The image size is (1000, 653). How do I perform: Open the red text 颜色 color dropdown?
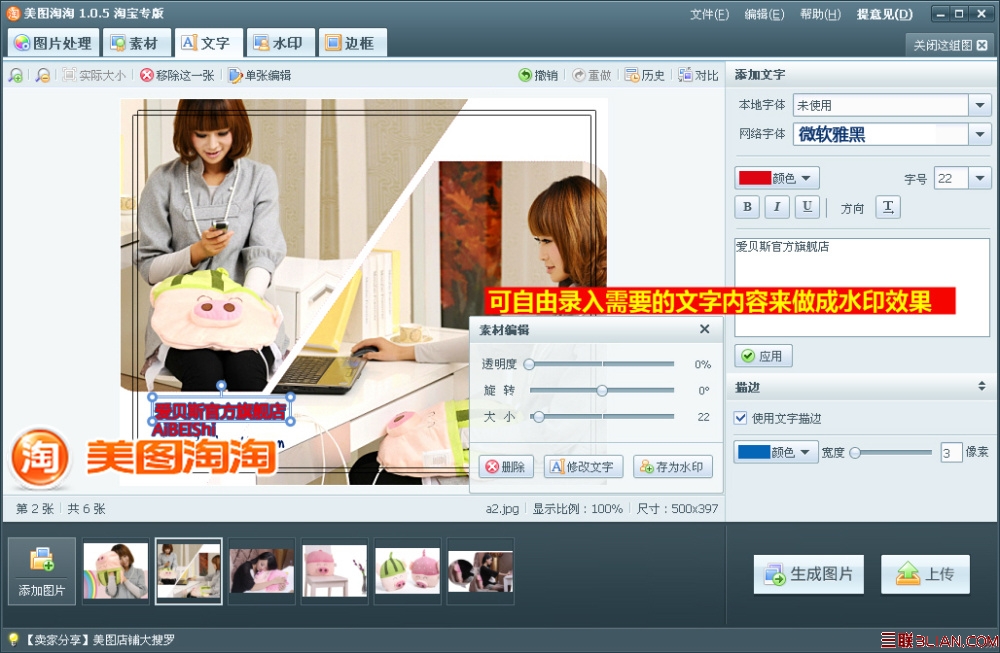coord(777,178)
